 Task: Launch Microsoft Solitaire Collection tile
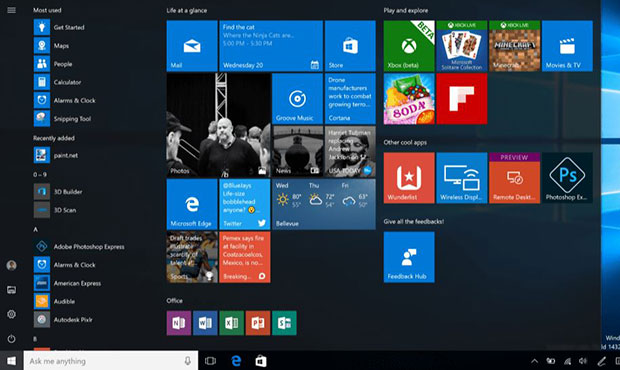click(x=461, y=46)
